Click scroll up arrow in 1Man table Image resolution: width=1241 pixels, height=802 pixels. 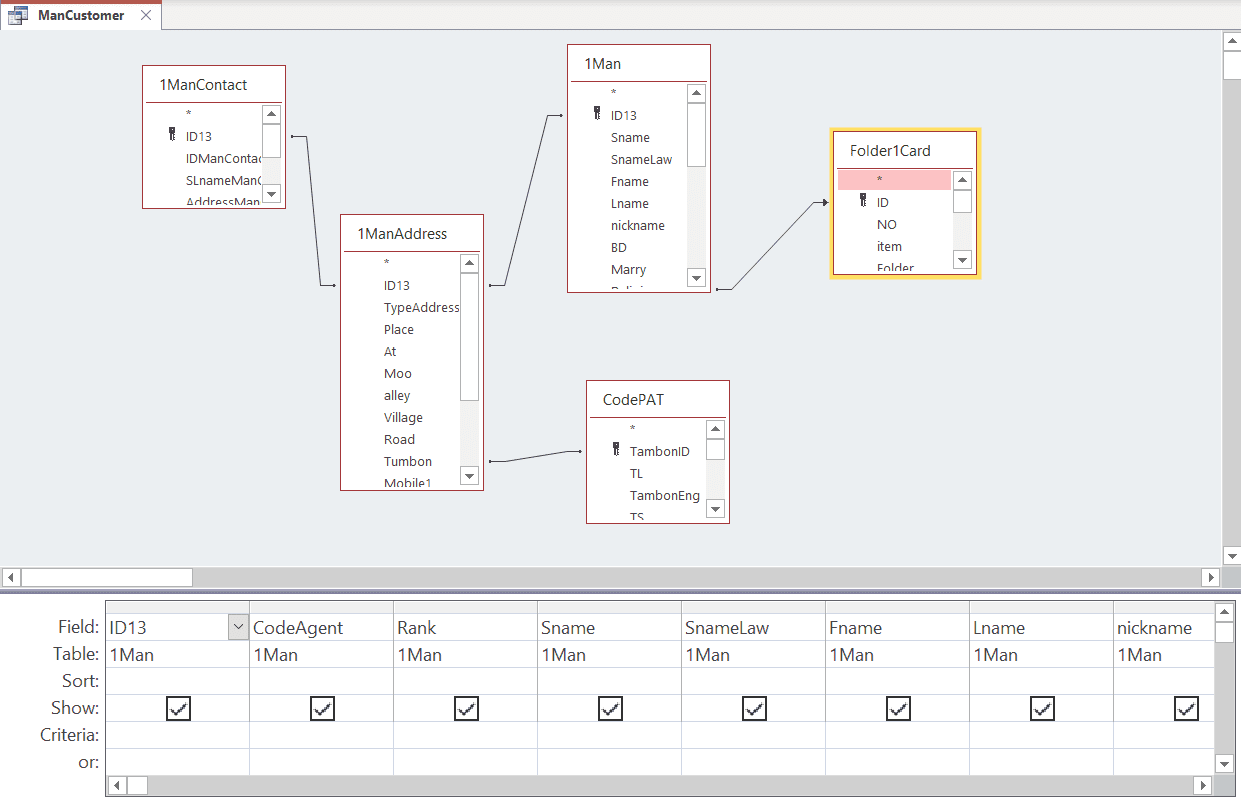pos(697,93)
